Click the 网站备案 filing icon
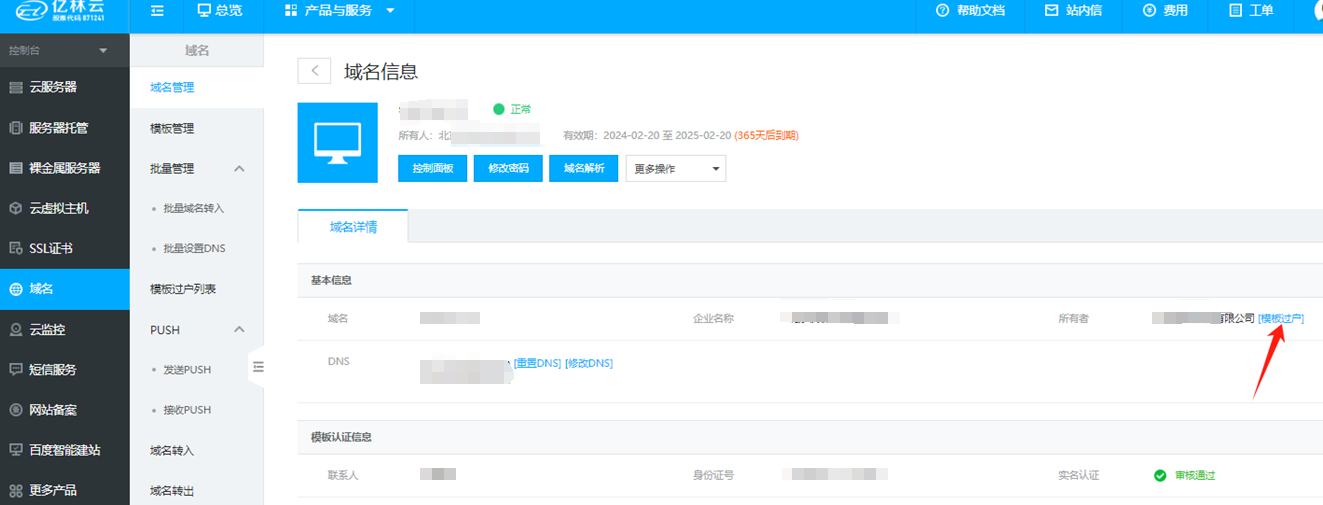The image size is (1323, 505). [x=15, y=410]
